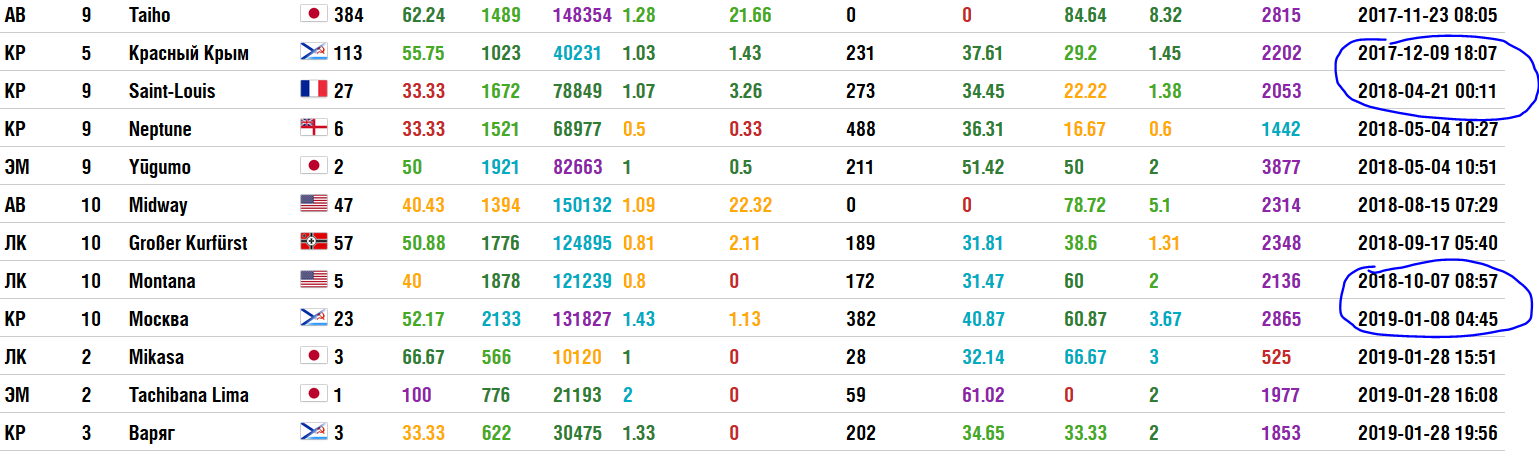This screenshot has height=459, width=1539.
Task: Click the win rate value 55.75
Action: click(x=424, y=53)
